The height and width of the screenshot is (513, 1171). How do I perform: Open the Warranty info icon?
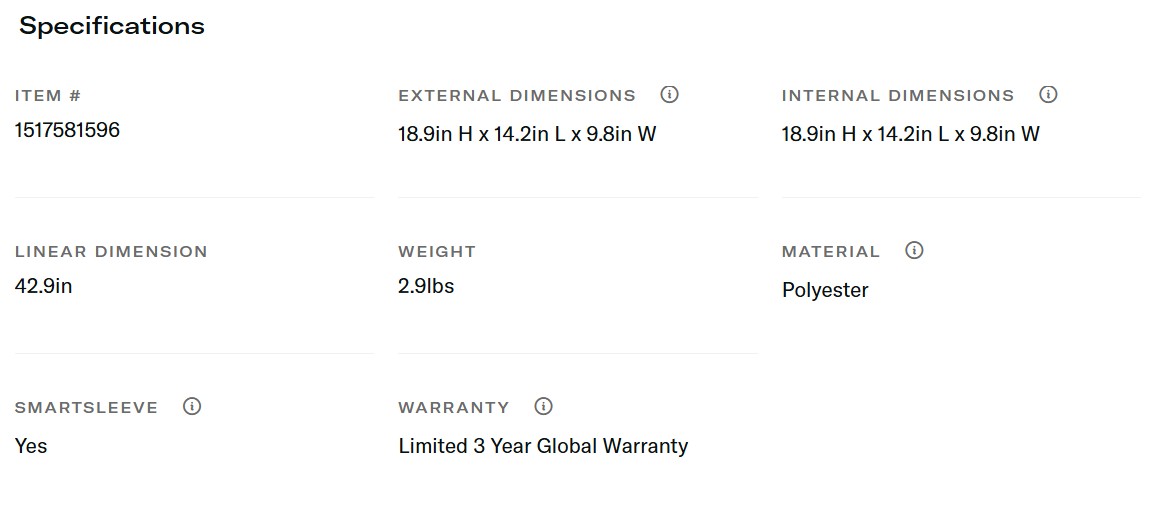point(544,407)
